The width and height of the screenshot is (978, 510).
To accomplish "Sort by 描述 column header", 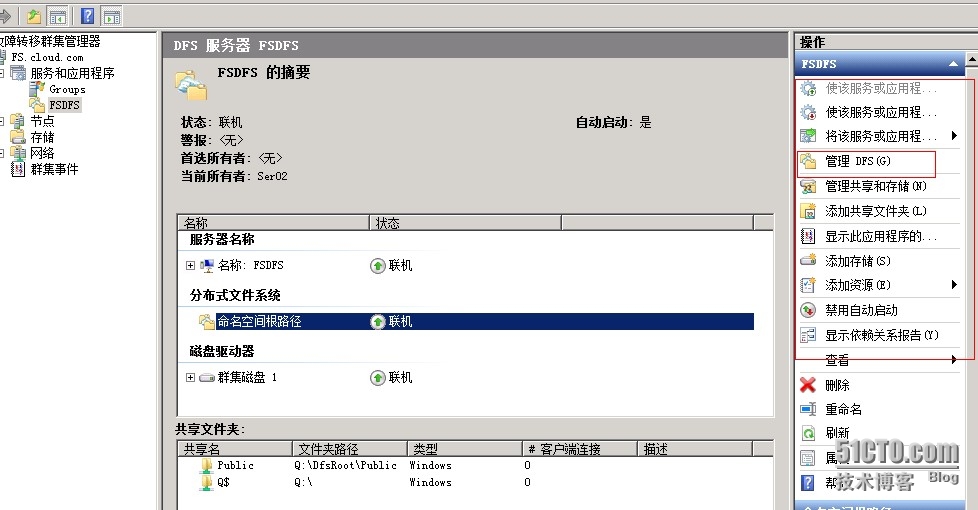I will point(695,449).
